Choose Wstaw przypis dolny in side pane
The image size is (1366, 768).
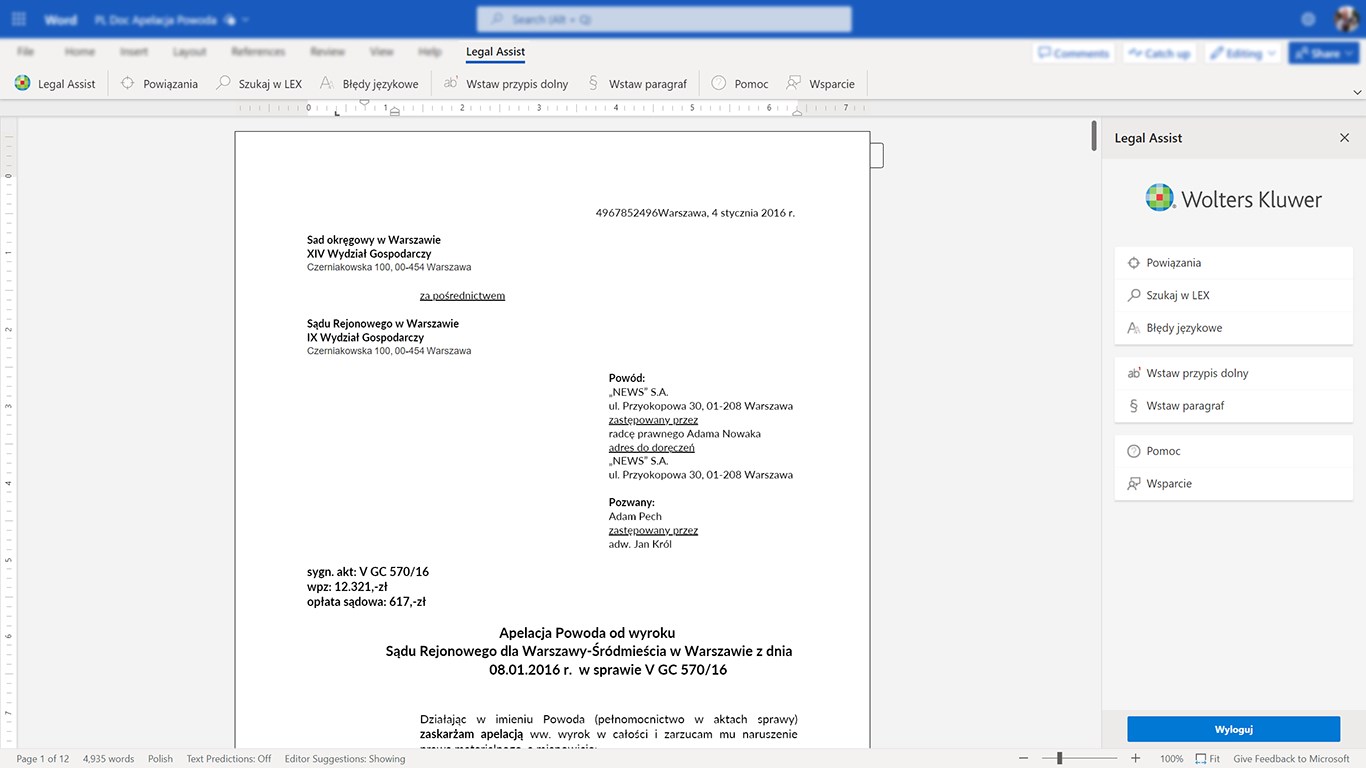1233,373
